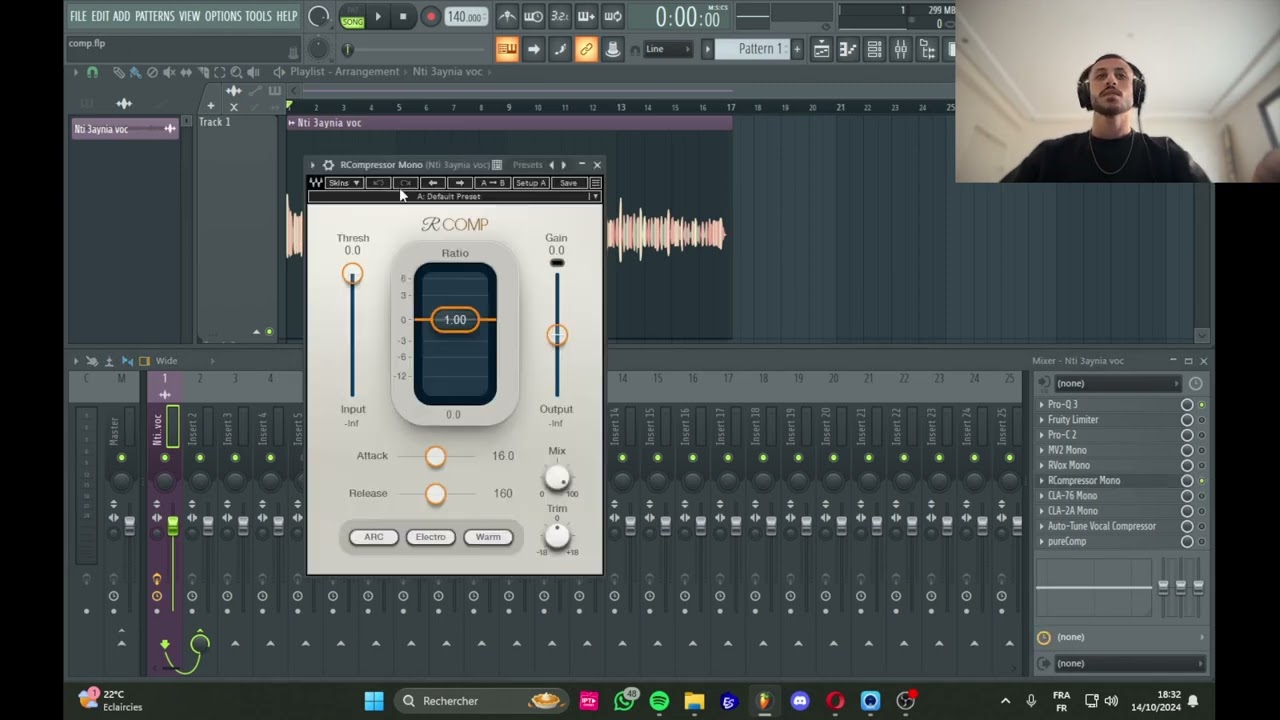Toggle the metronome icon
The image size is (1280, 720).
[507, 17]
